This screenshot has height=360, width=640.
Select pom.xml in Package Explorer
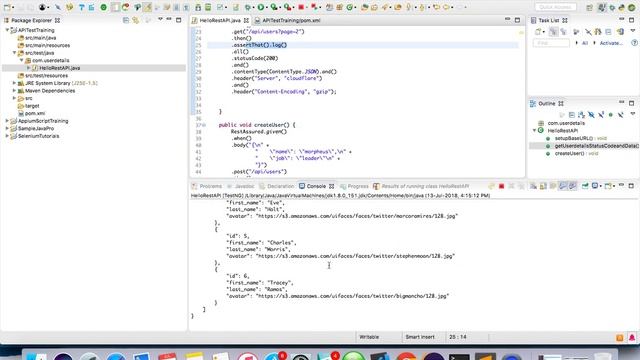pyautogui.click(x=35, y=113)
